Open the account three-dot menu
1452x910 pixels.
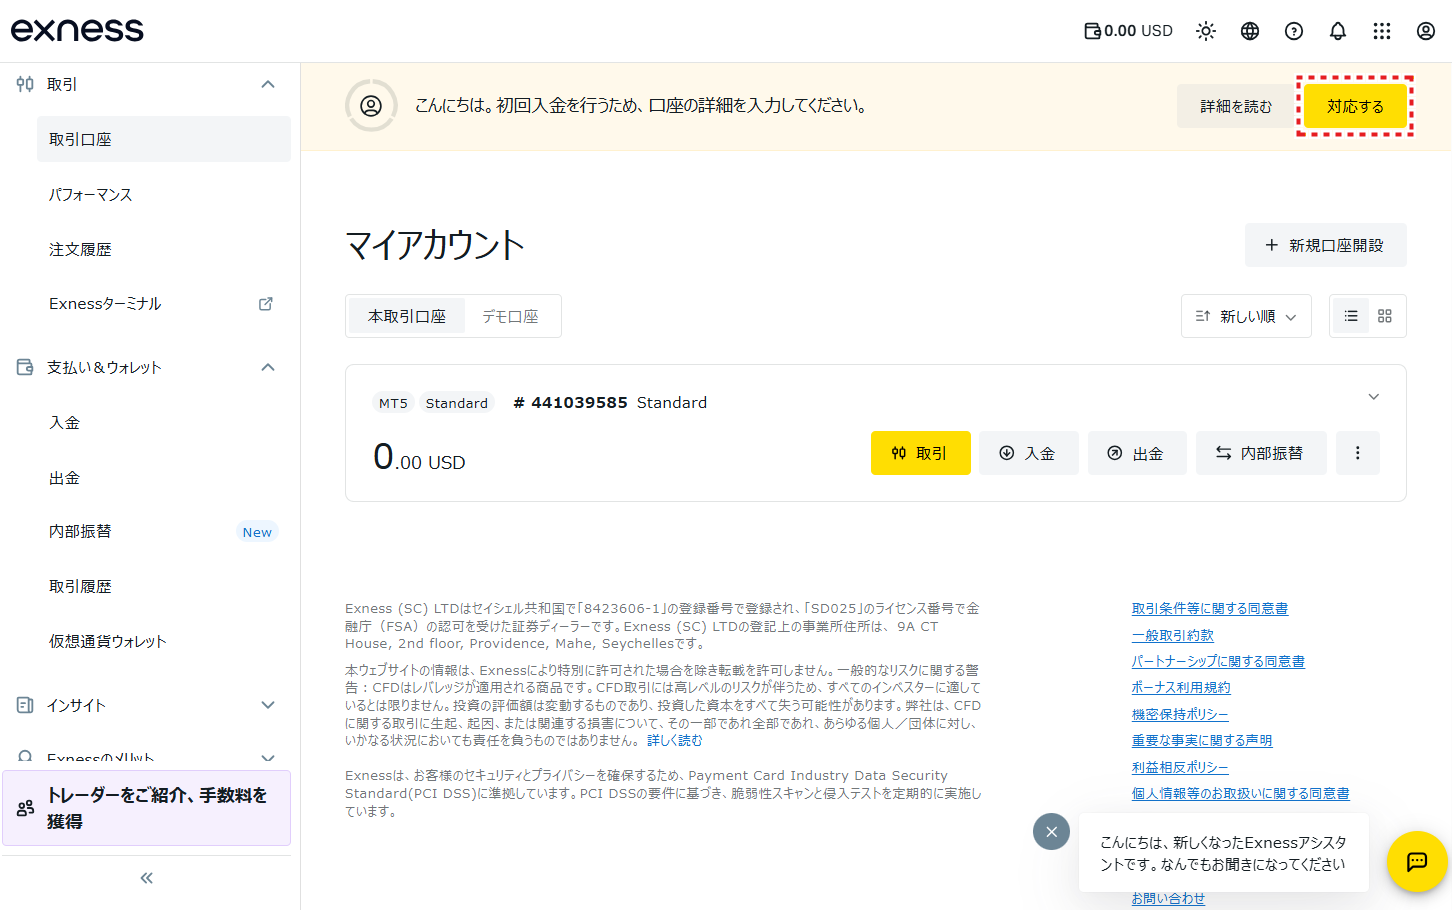(1357, 453)
